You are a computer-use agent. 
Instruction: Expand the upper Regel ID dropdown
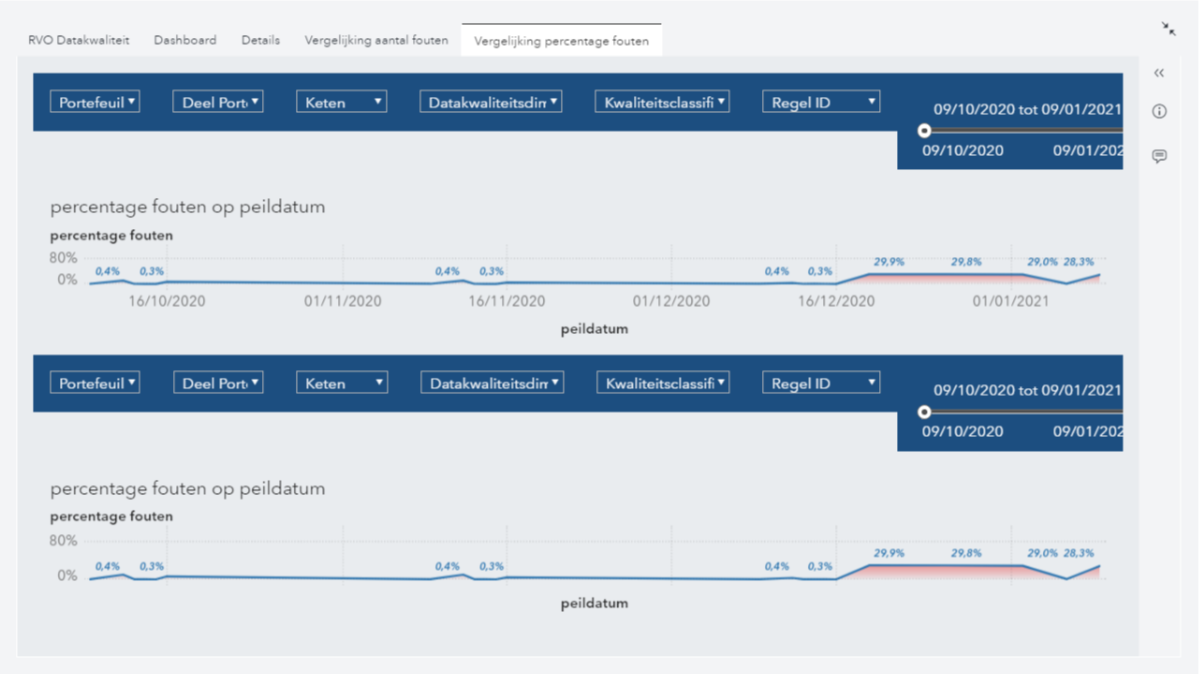[820, 102]
